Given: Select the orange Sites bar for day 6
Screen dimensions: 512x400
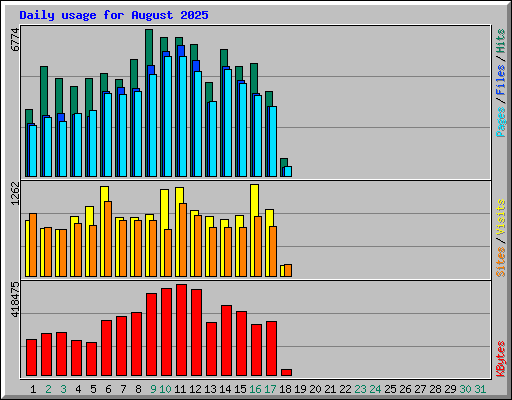Looking at the screenshot, I should 108,239.
